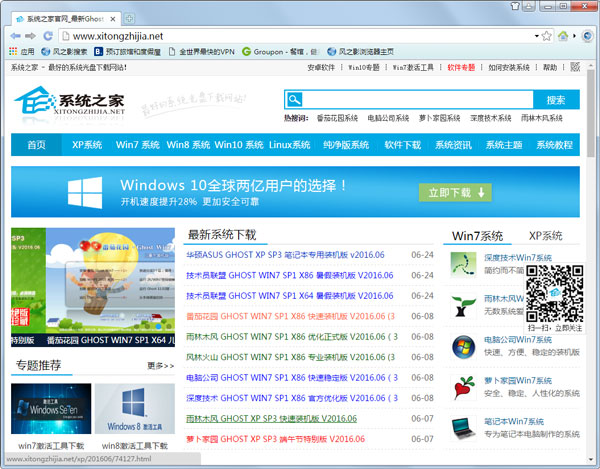This screenshot has width=600, height=469.
Task: Close the 系统之家官网 tab
Action: click(113, 19)
